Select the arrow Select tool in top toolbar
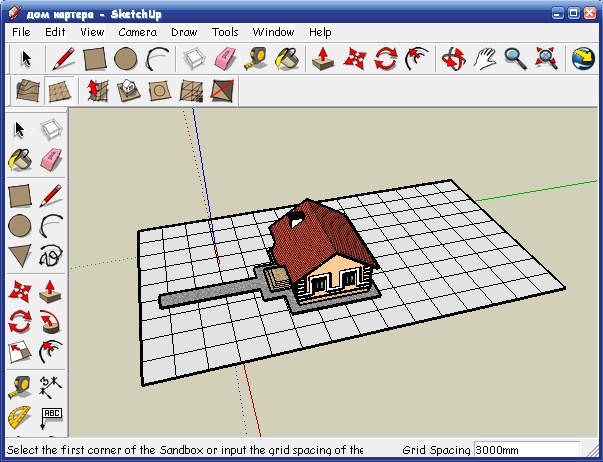Screen dimensions: 603x462 (x=26, y=59)
